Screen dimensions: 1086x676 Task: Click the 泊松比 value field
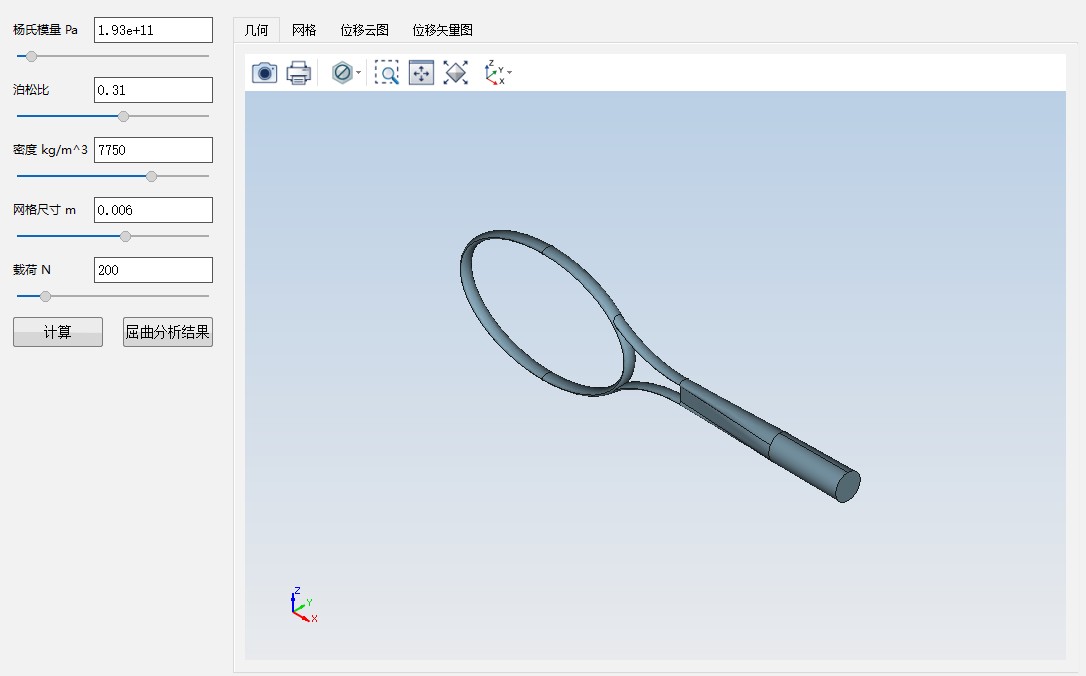click(153, 90)
